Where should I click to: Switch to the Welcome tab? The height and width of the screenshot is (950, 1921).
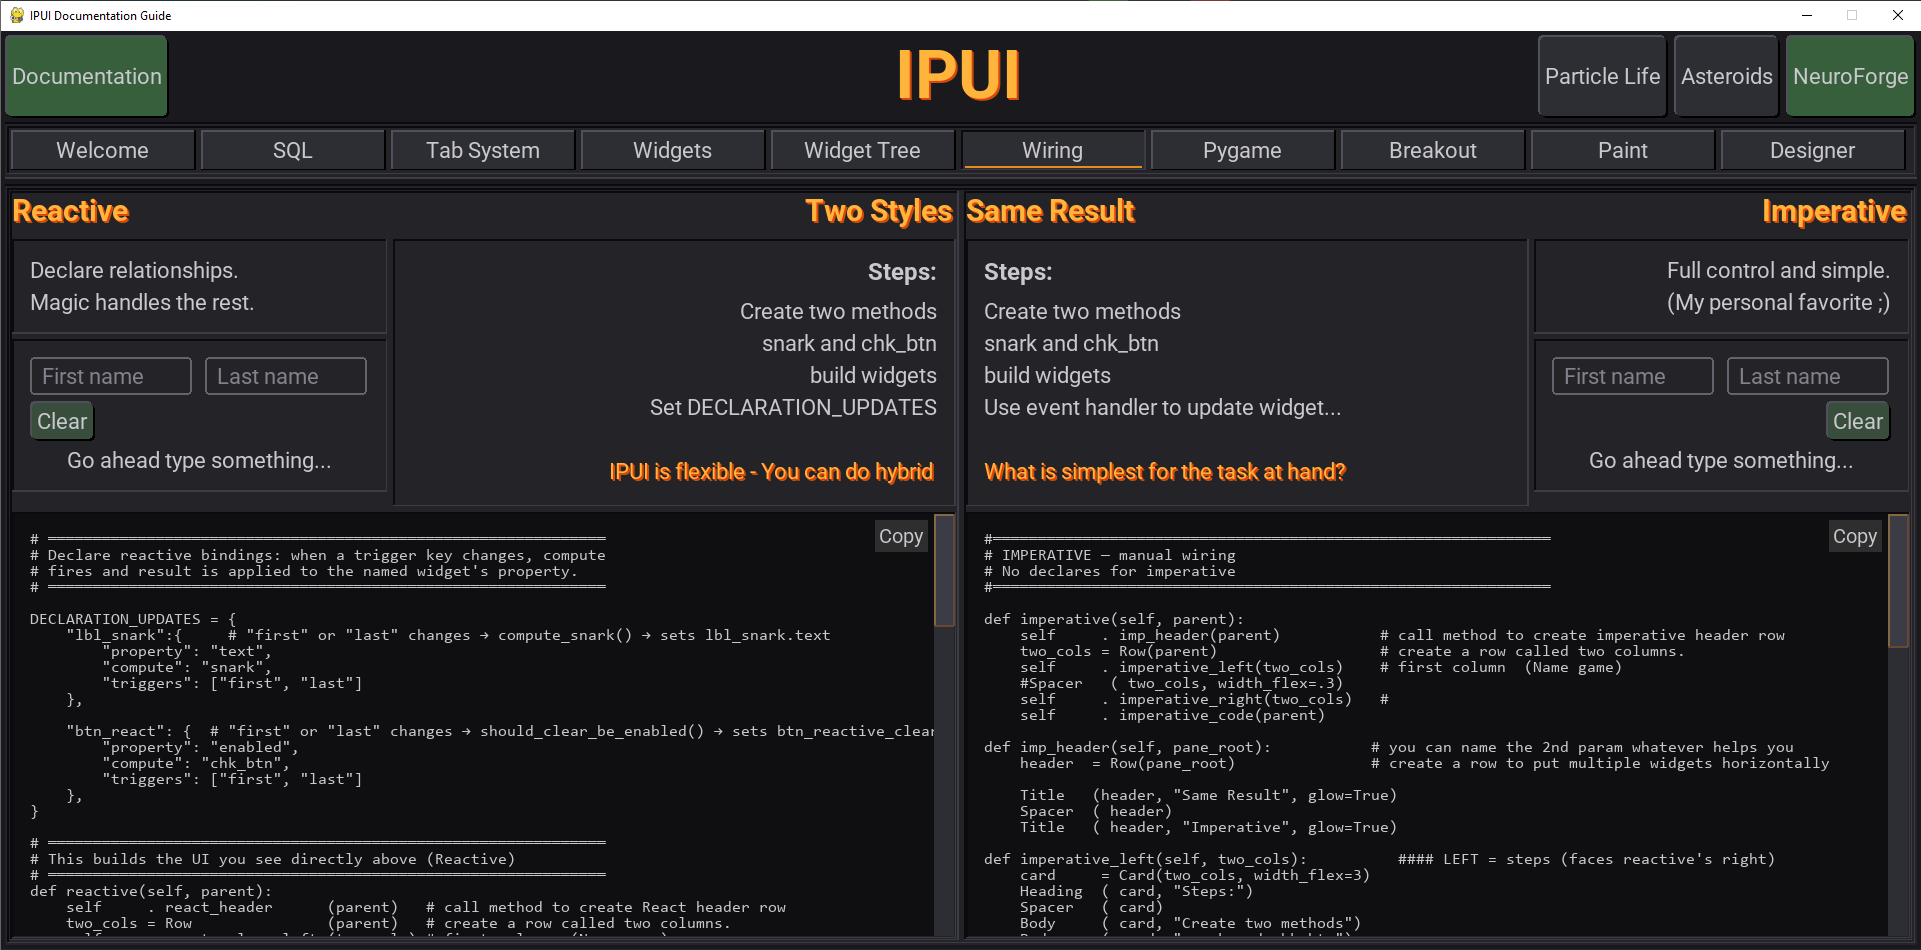pos(103,150)
